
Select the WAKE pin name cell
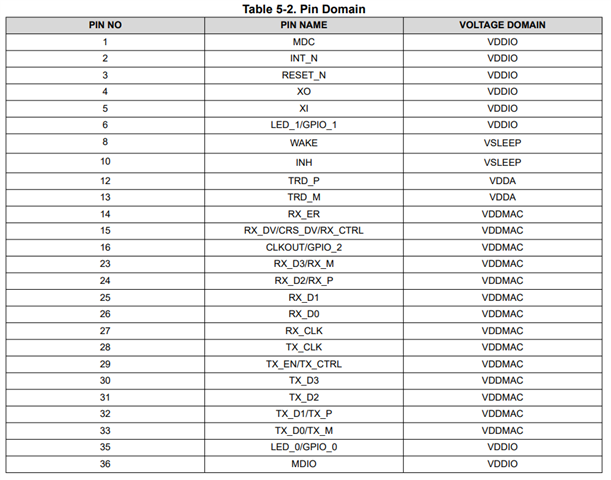tap(304, 143)
